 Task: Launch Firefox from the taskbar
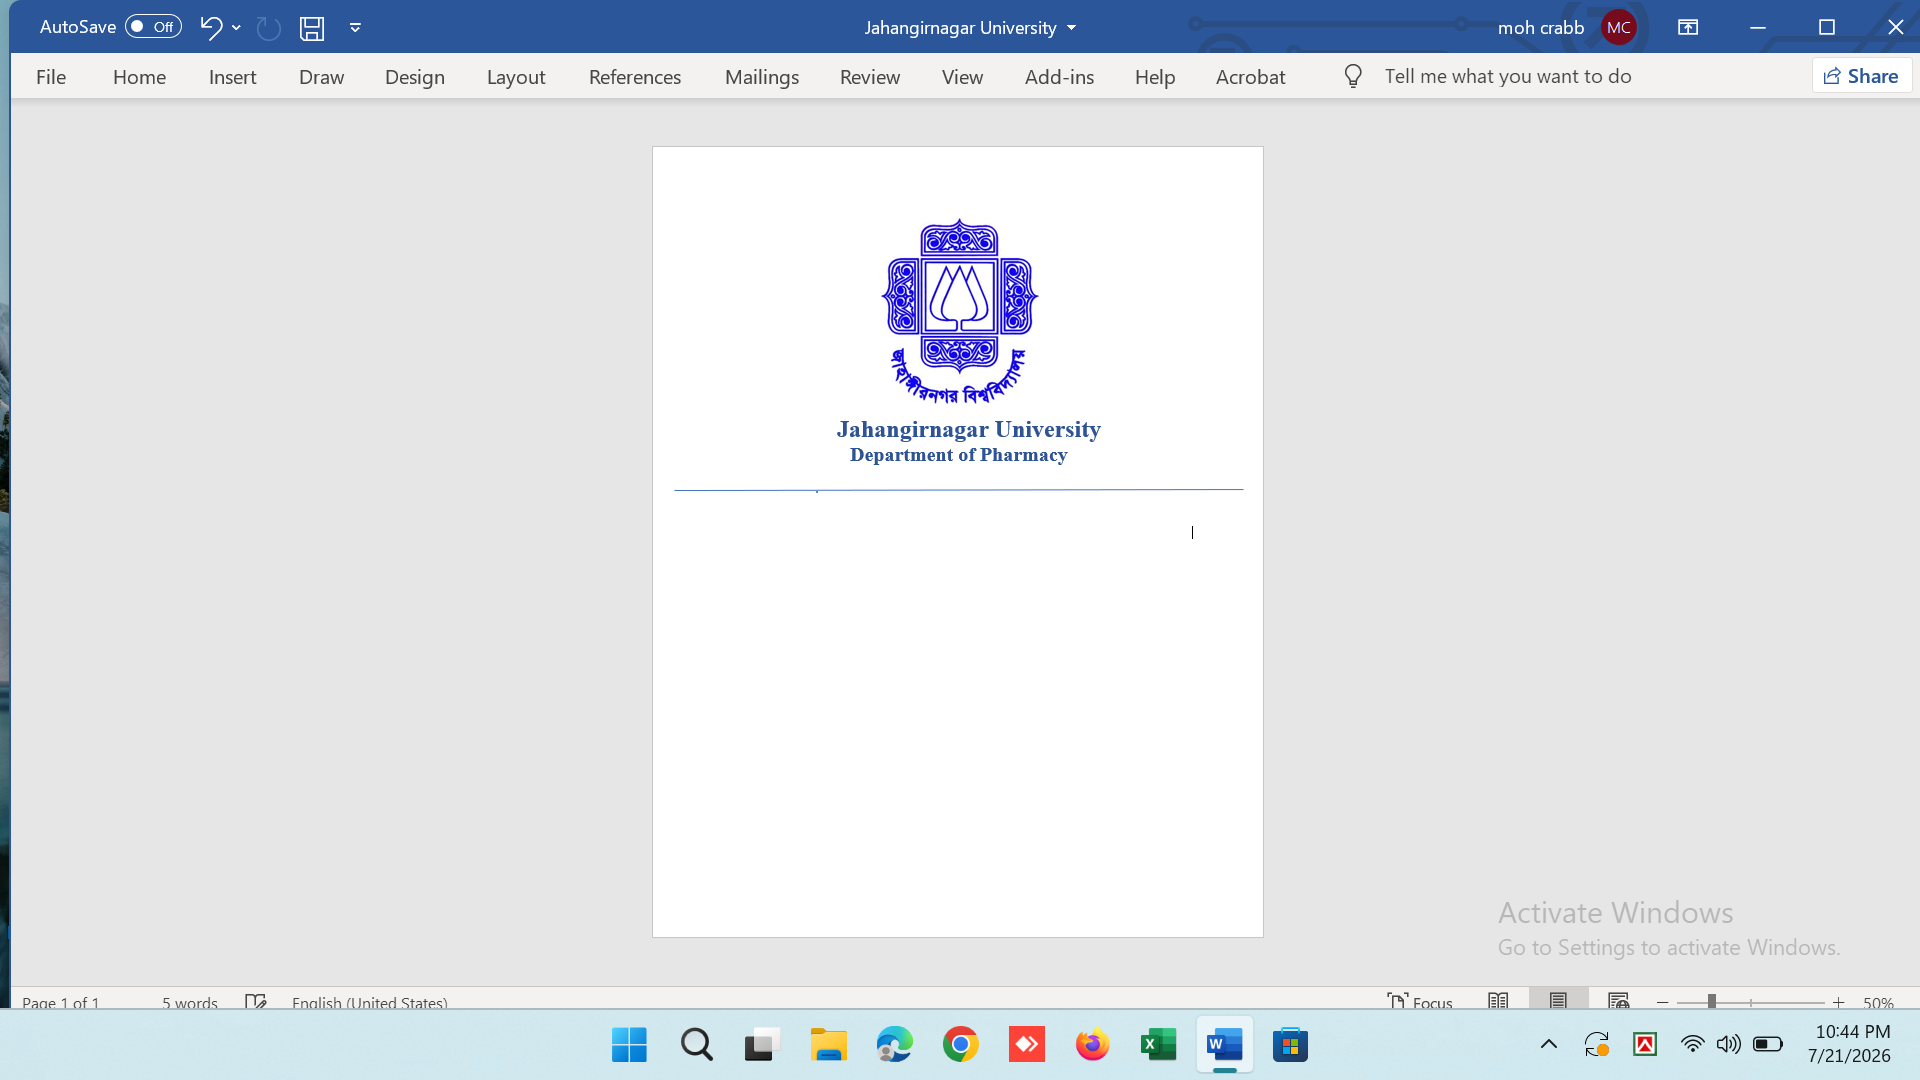[1093, 1045]
